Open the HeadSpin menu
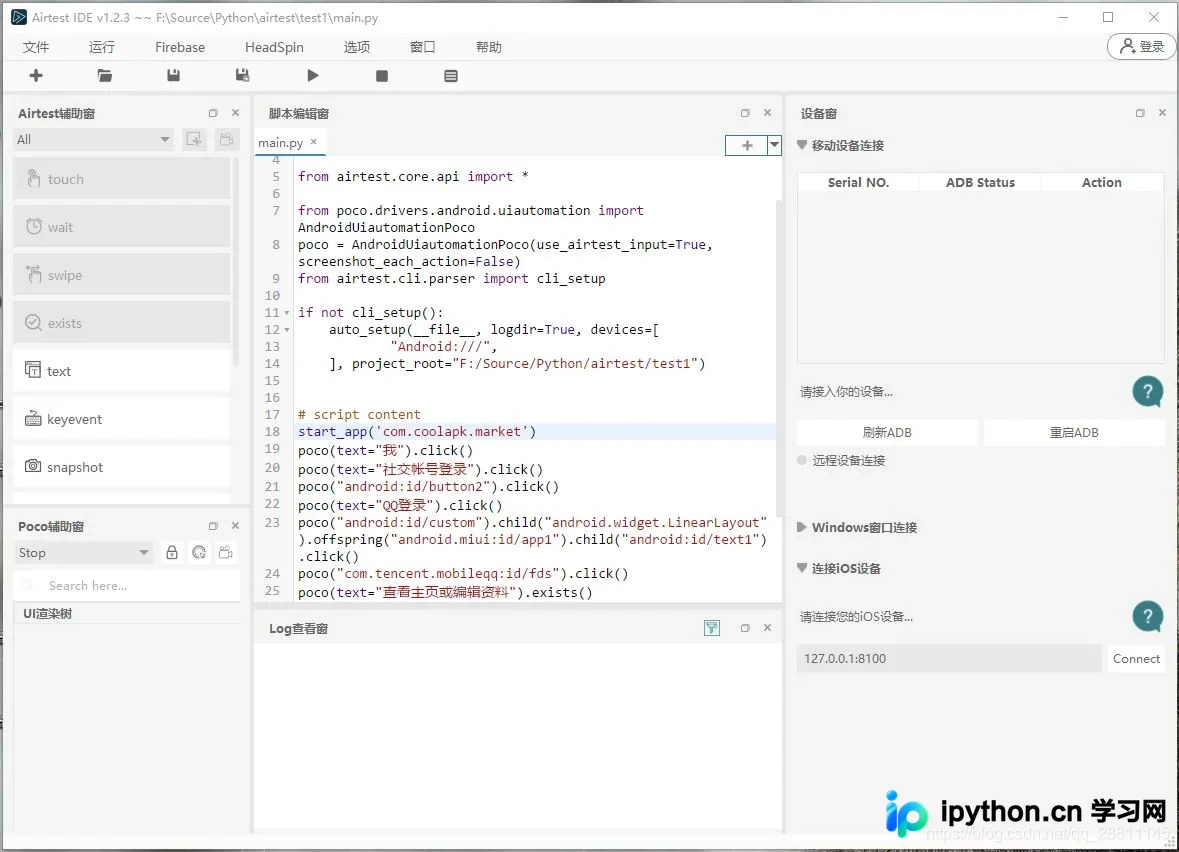Viewport: 1179px width, 852px height. 274,47
